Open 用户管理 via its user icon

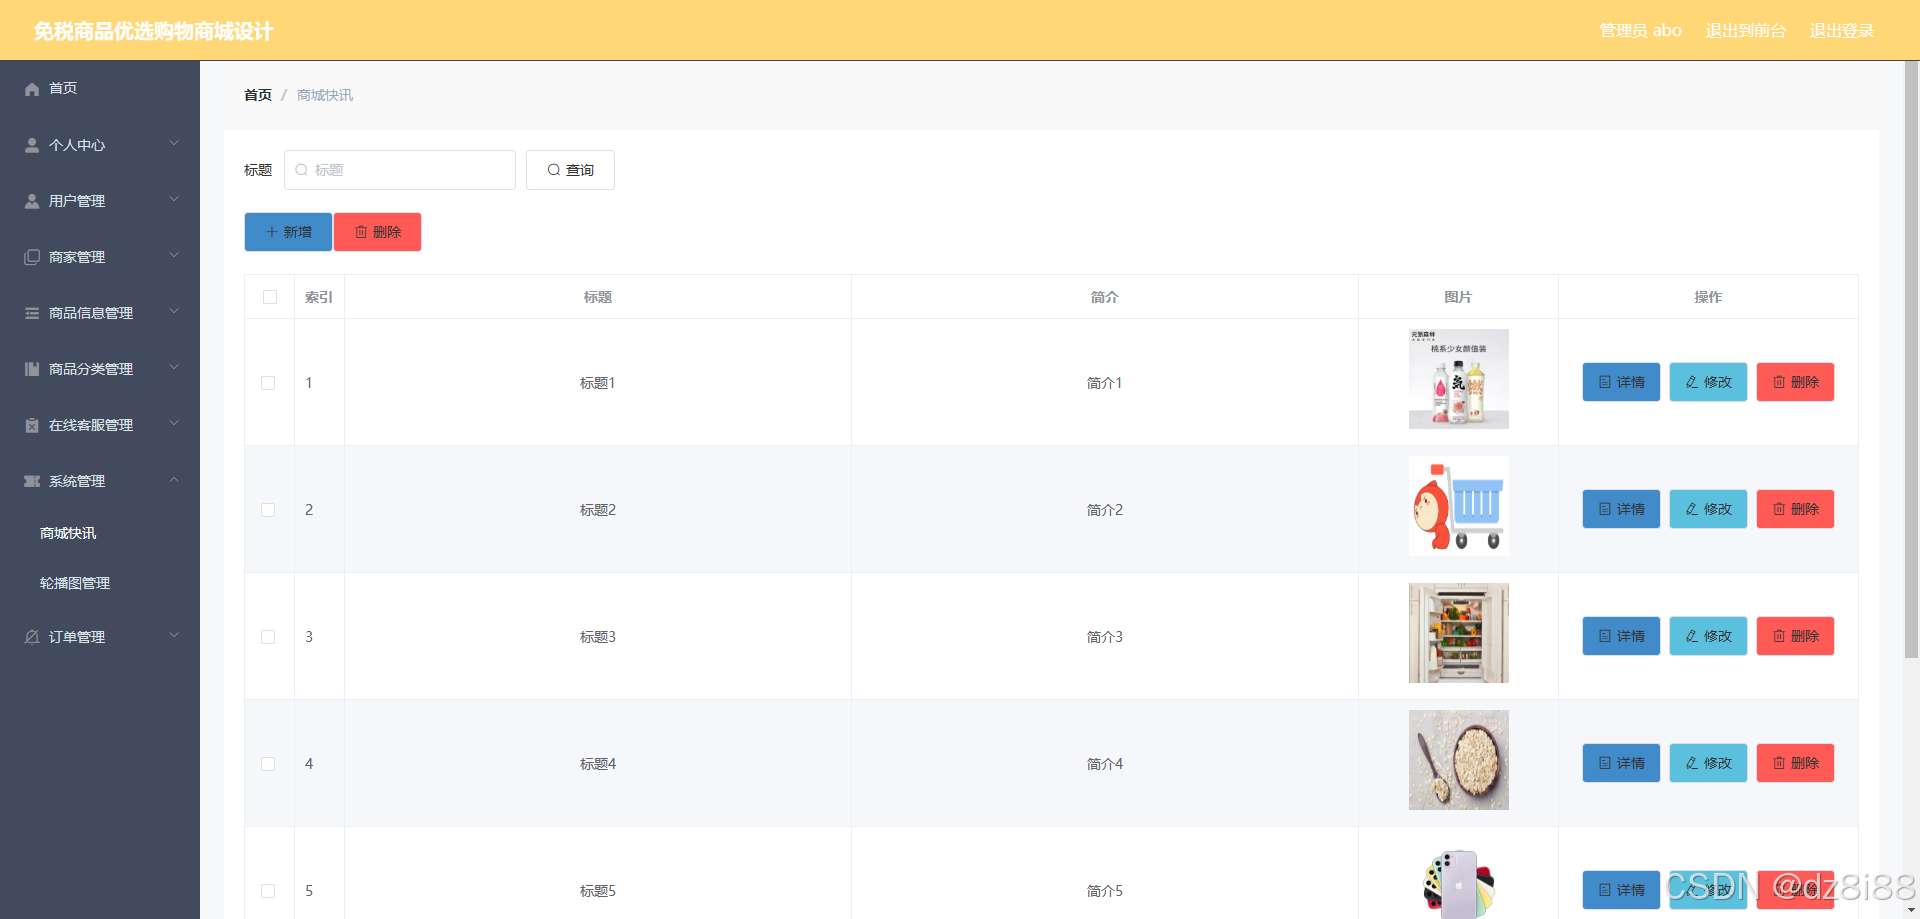pyautogui.click(x=31, y=200)
